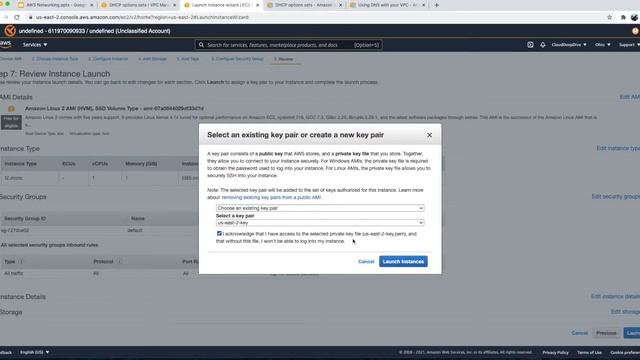Open 'removing existing key pairs from a public AMI' link
This screenshot has height=360, width=640.
coord(271,198)
